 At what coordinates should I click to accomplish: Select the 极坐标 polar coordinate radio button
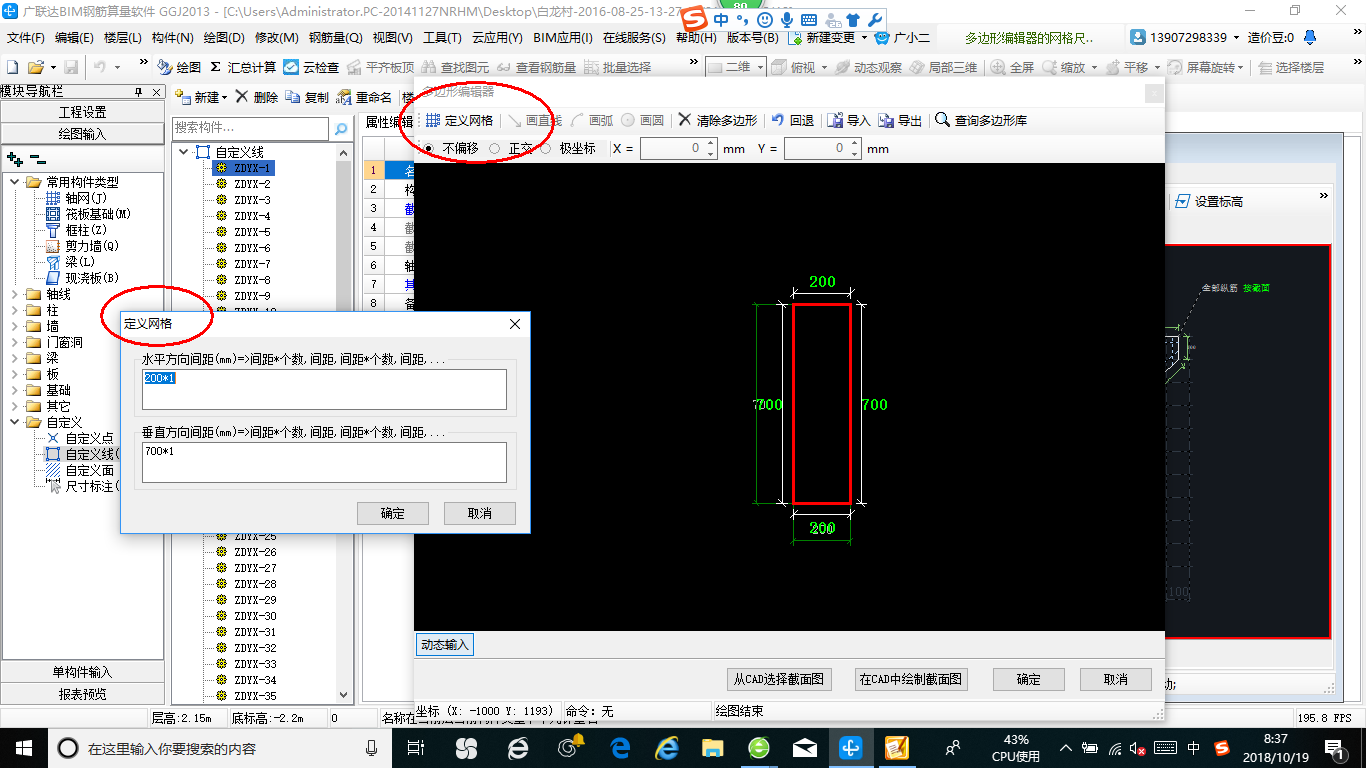coord(545,148)
